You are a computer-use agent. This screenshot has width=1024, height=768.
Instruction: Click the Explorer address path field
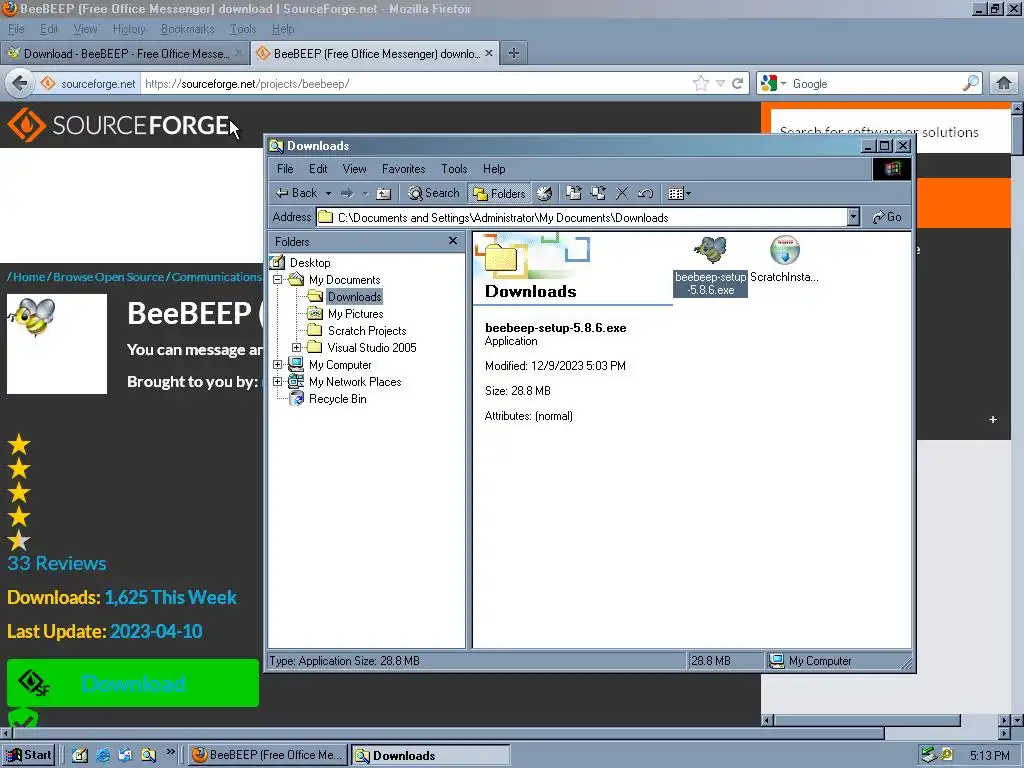click(582, 217)
